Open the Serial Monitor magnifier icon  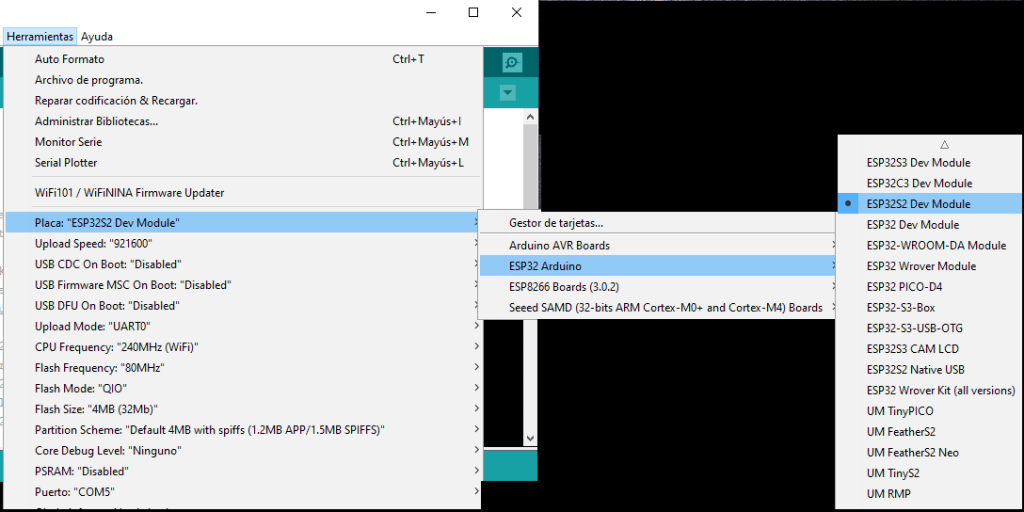[512, 63]
